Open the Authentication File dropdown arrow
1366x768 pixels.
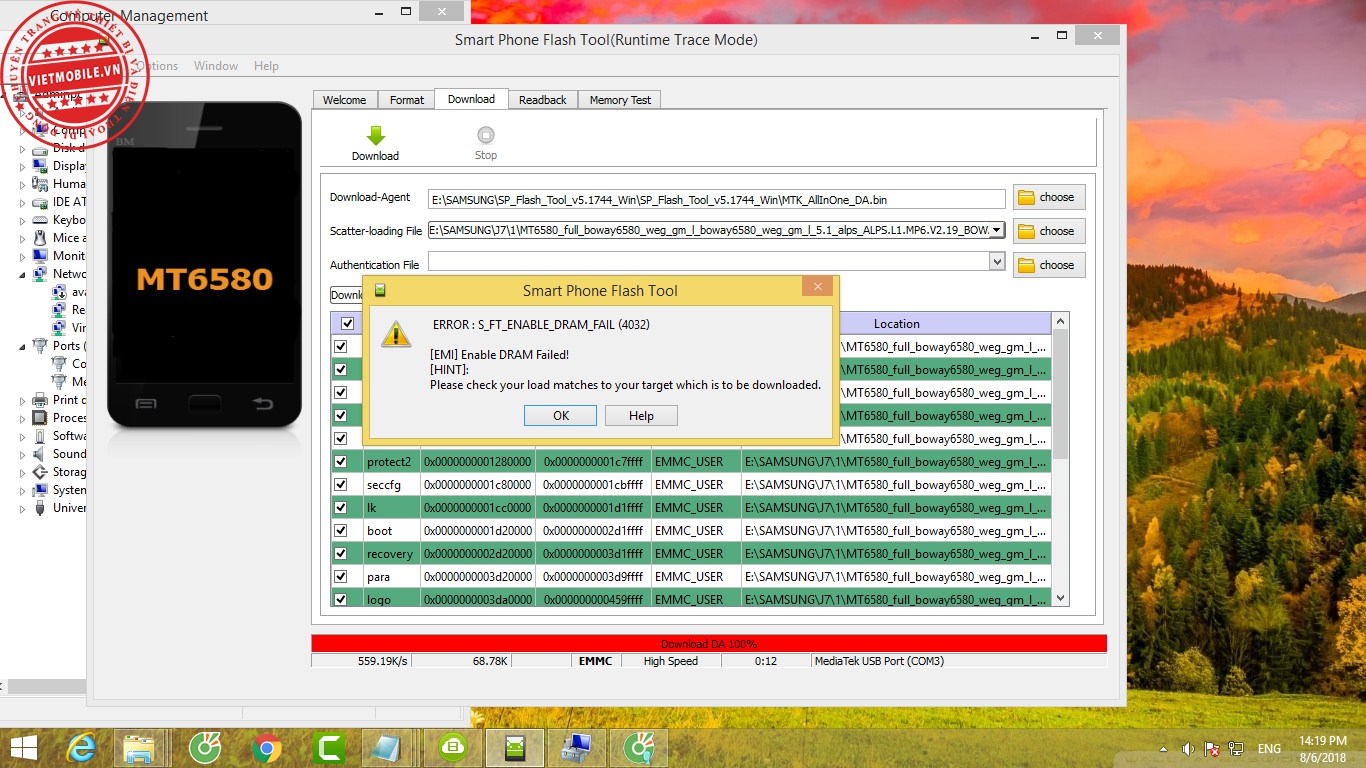coord(996,261)
